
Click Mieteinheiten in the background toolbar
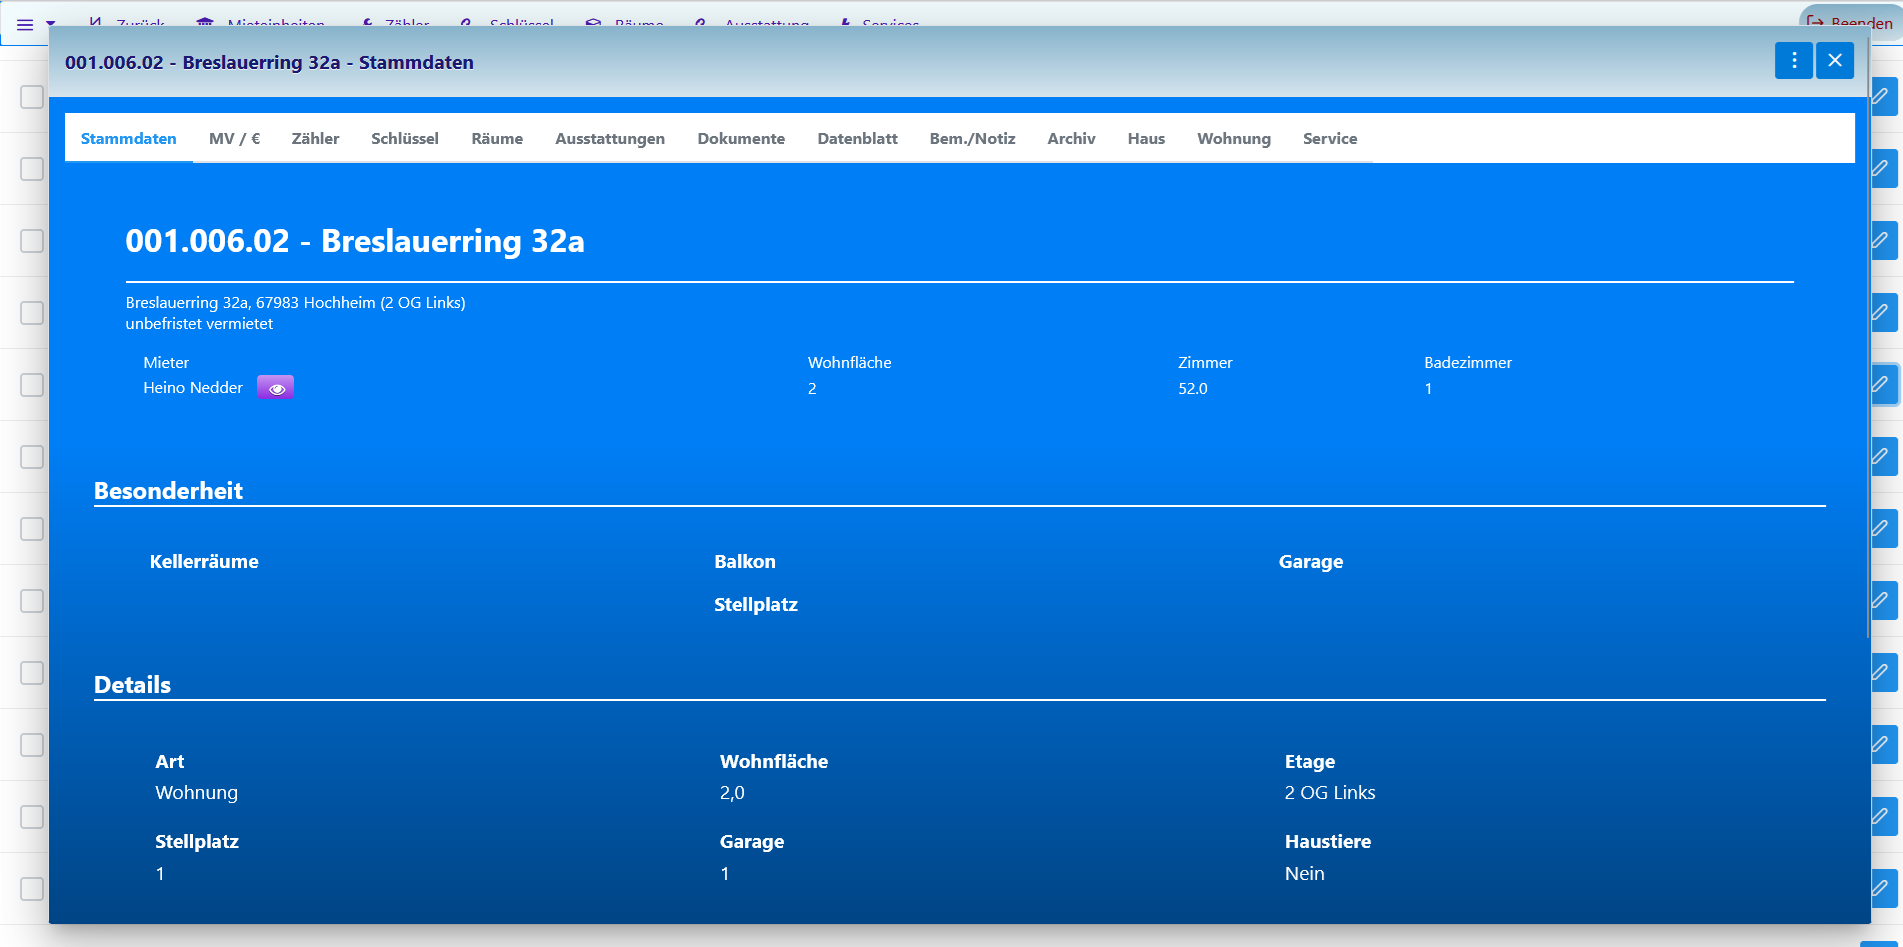260,22
